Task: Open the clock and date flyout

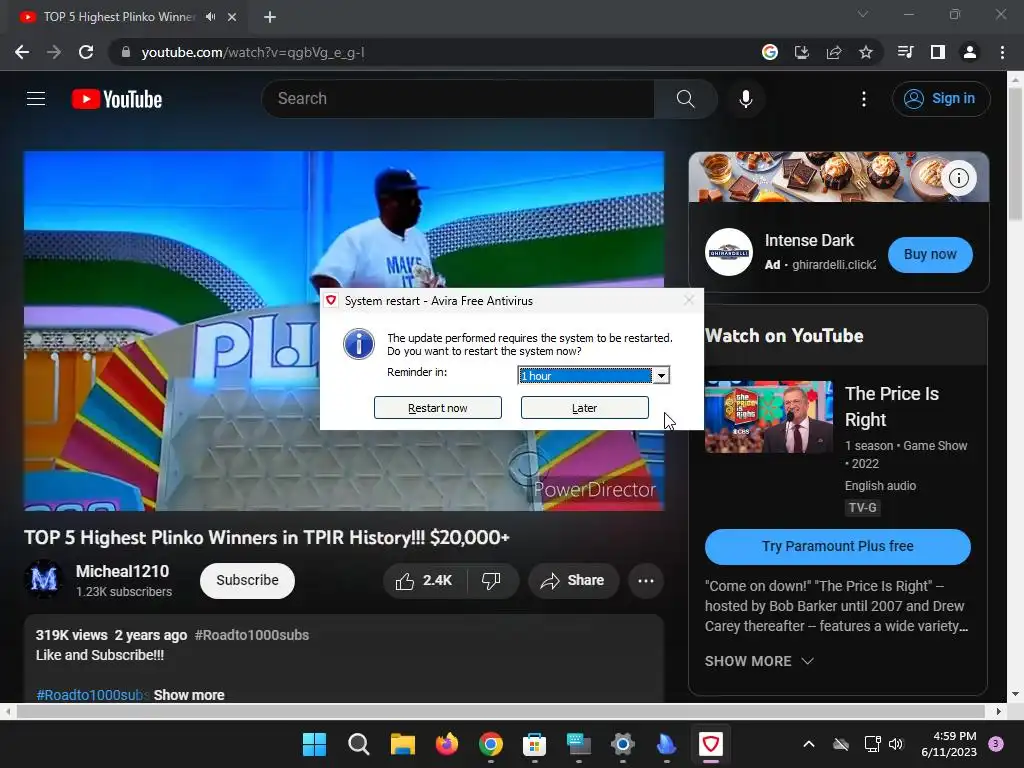Action: pos(948,744)
